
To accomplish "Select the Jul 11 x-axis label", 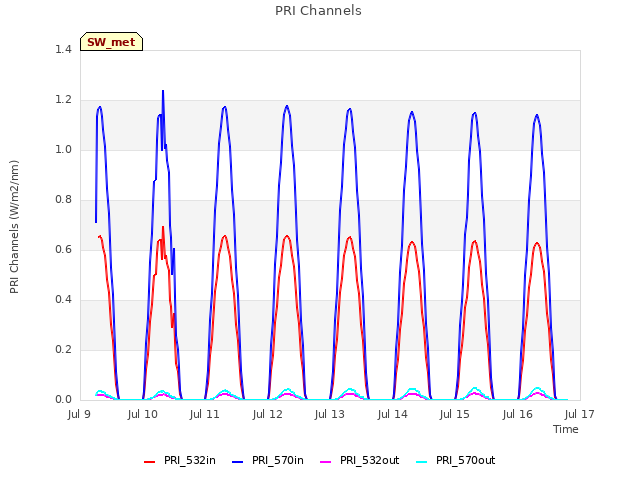I will (204, 414).
